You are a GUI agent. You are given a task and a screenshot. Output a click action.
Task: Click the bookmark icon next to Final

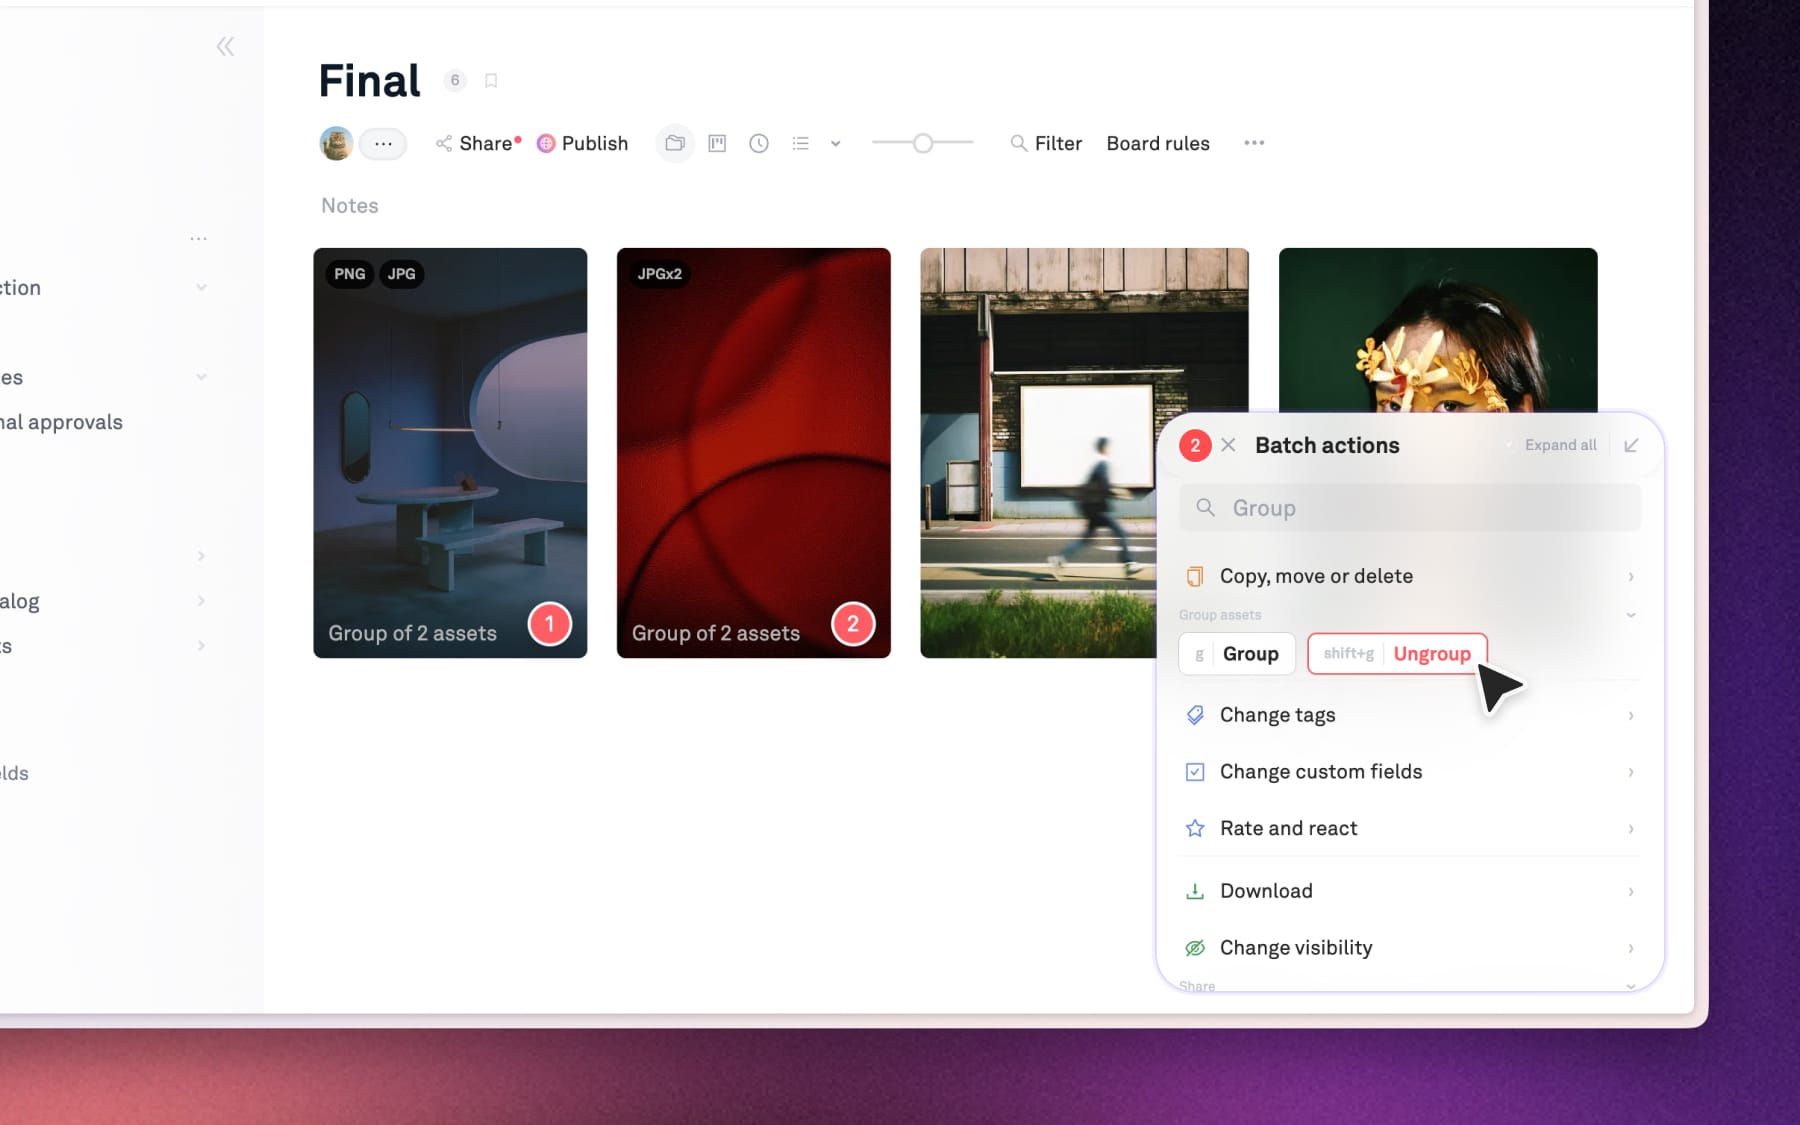click(x=491, y=81)
